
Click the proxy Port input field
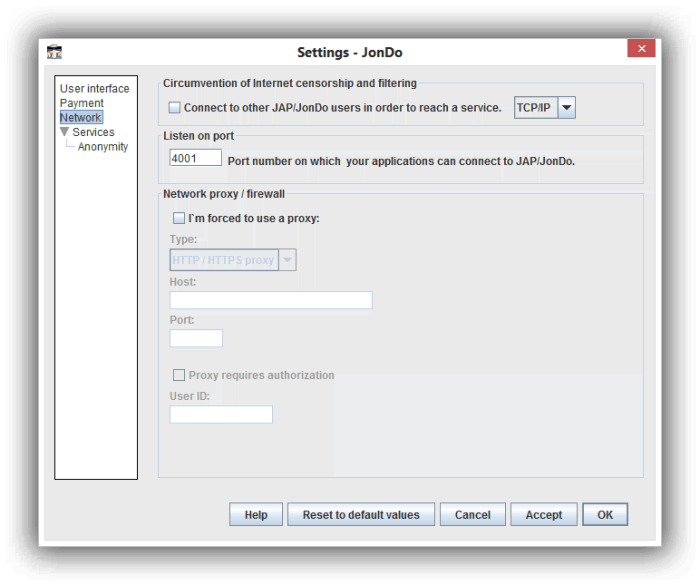point(196,338)
